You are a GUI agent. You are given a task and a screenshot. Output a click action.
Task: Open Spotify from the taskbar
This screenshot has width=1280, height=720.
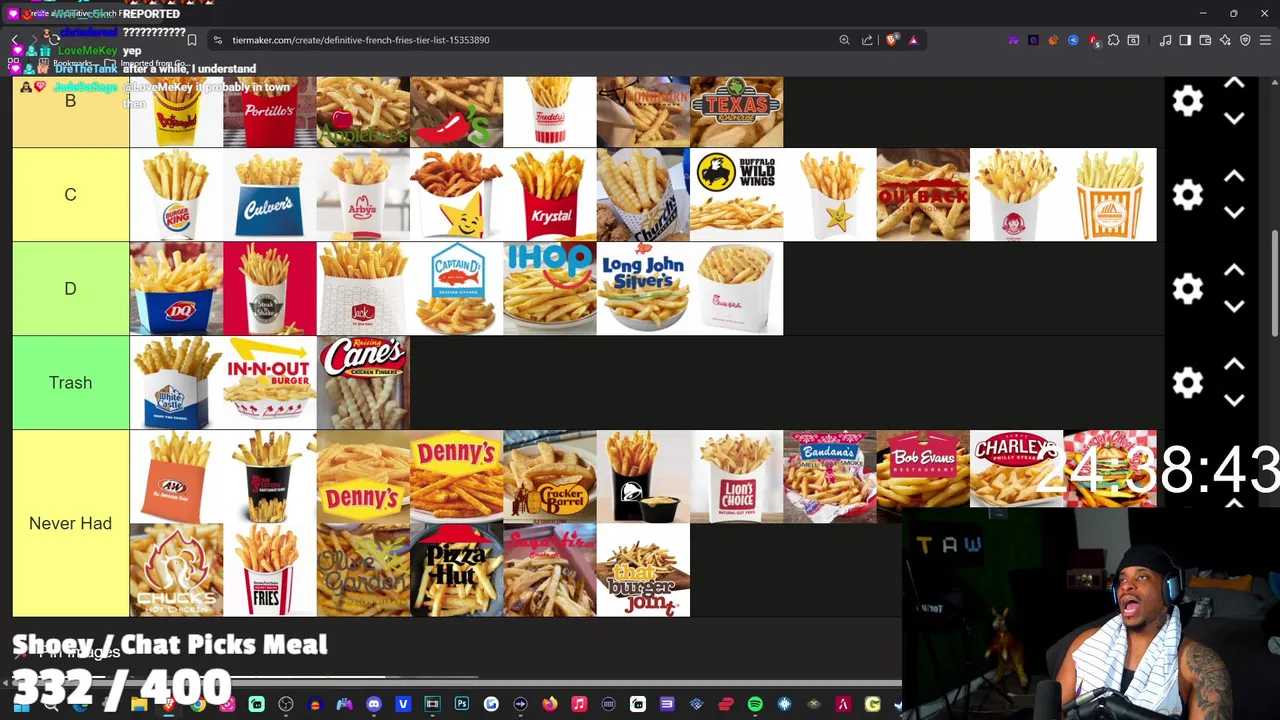(x=755, y=705)
